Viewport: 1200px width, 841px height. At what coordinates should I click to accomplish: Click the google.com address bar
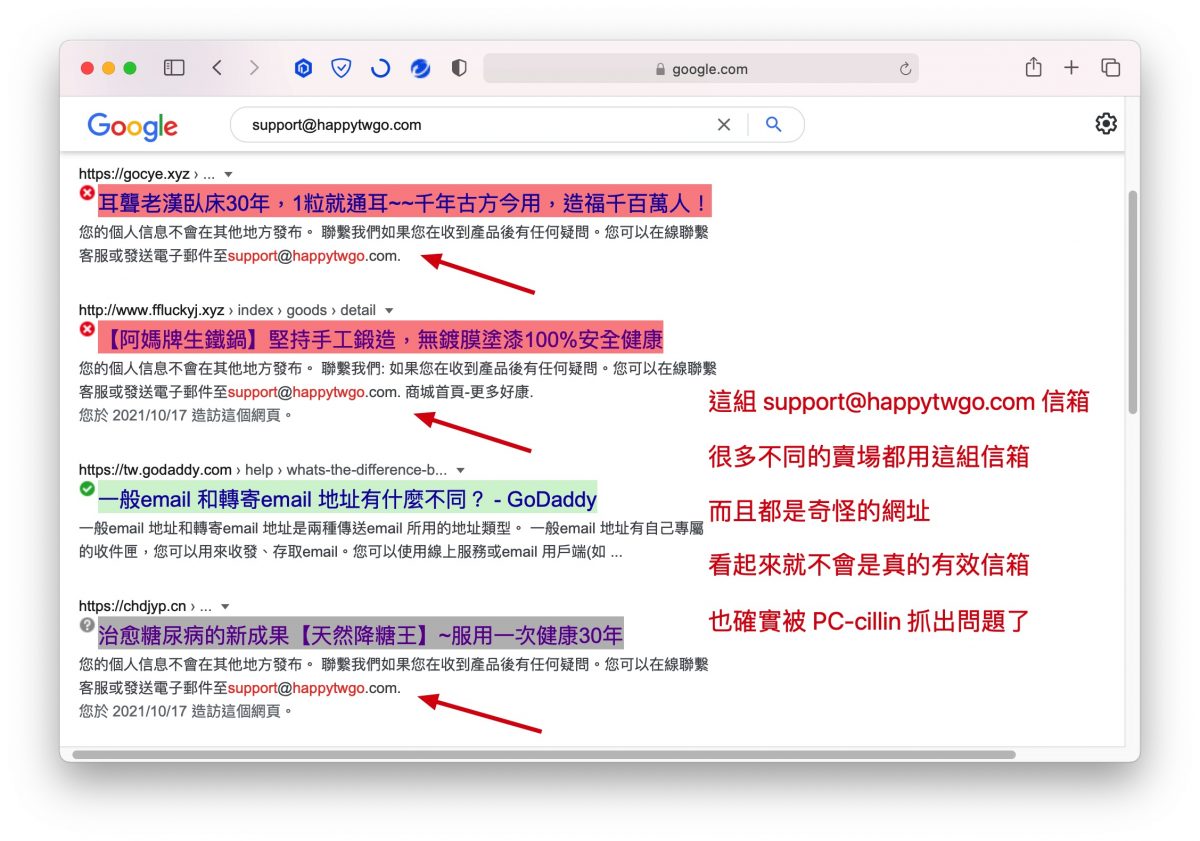701,69
